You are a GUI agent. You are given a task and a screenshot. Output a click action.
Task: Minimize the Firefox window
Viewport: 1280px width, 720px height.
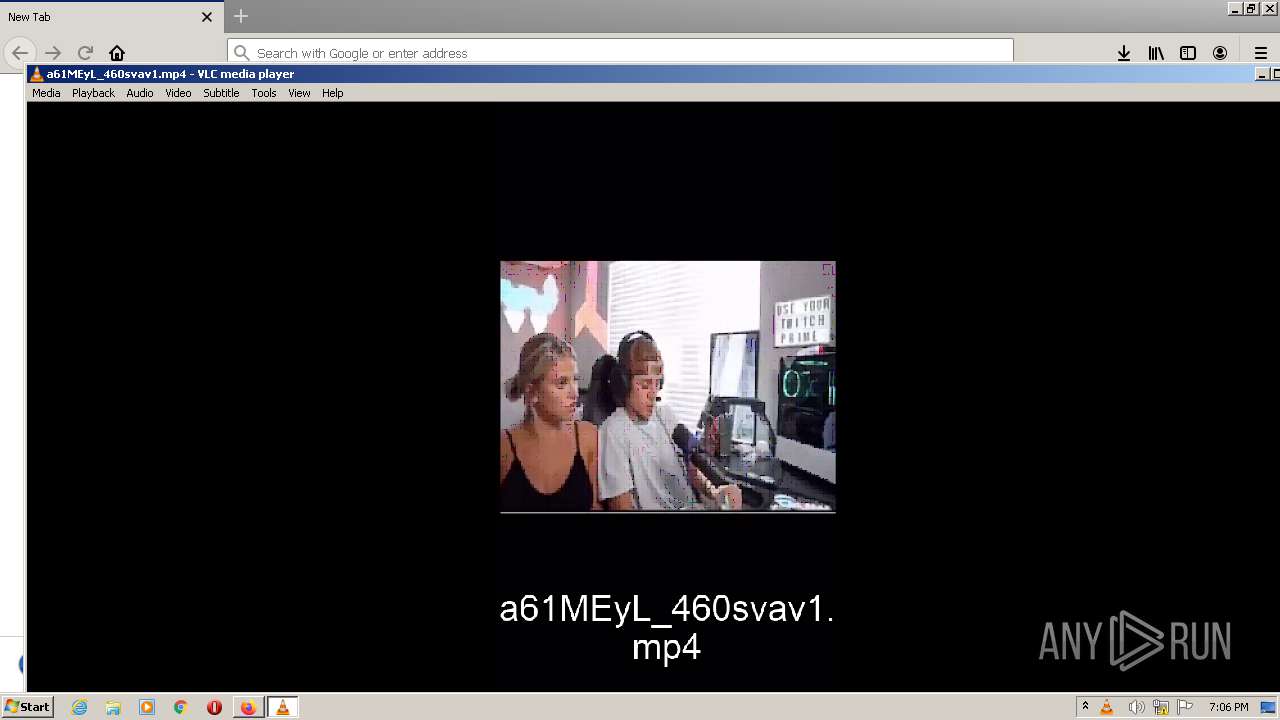(x=1234, y=8)
